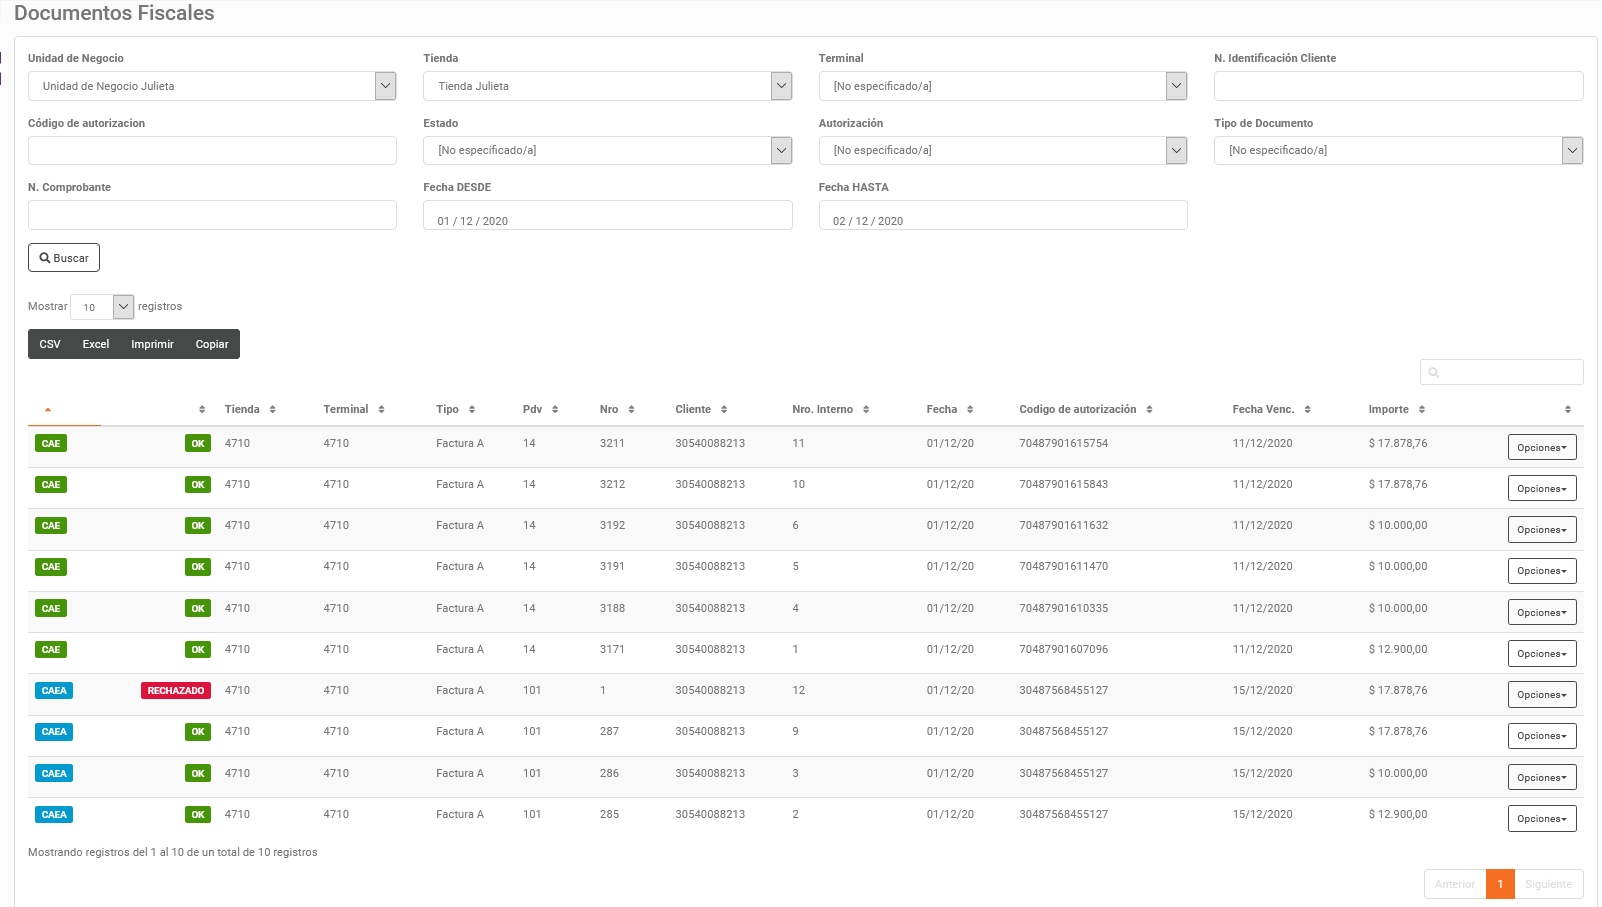Open the Tienda dropdown

607,86
